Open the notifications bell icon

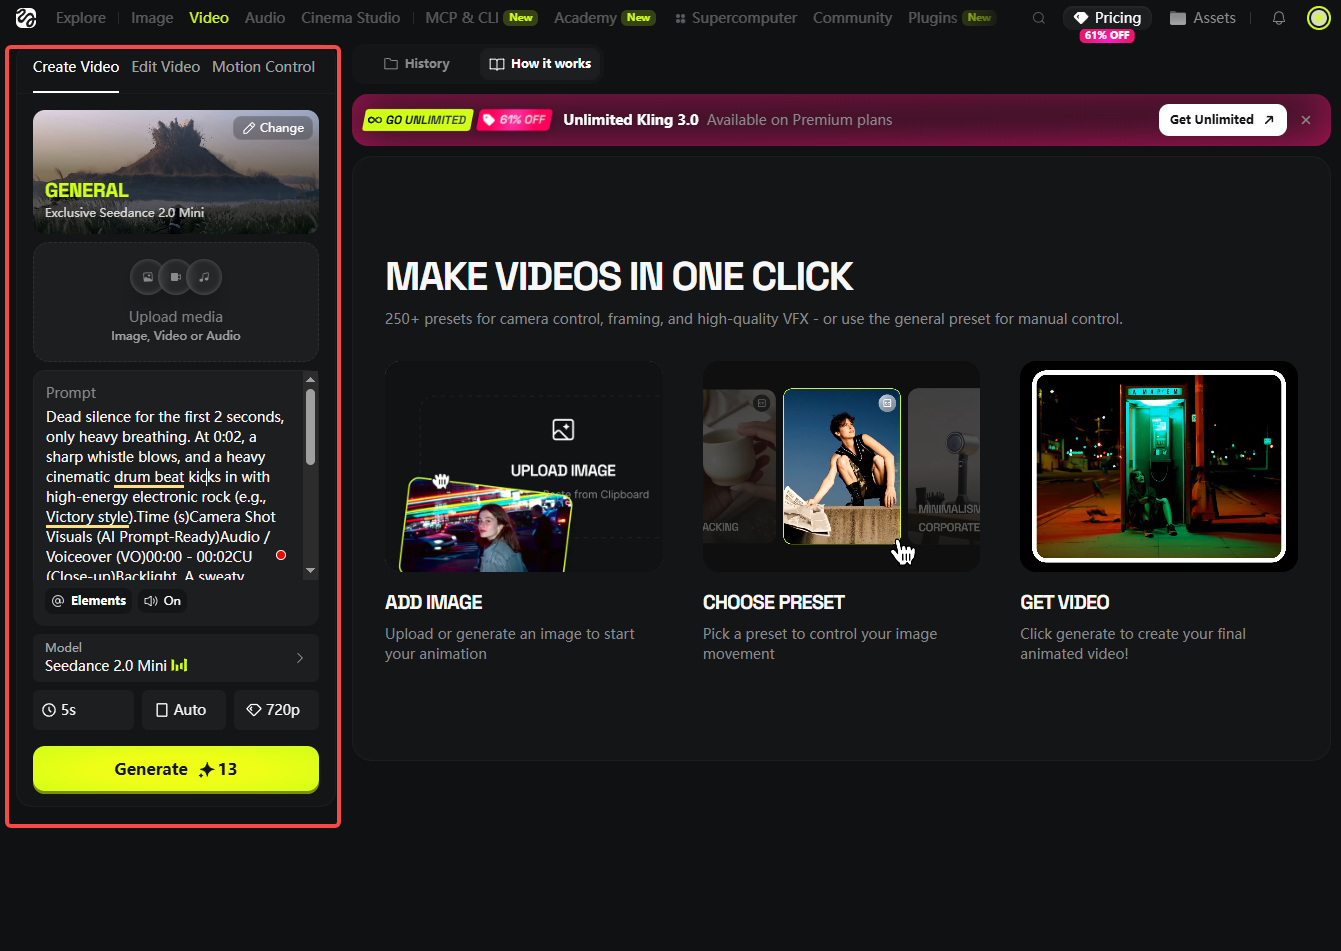tap(1278, 18)
